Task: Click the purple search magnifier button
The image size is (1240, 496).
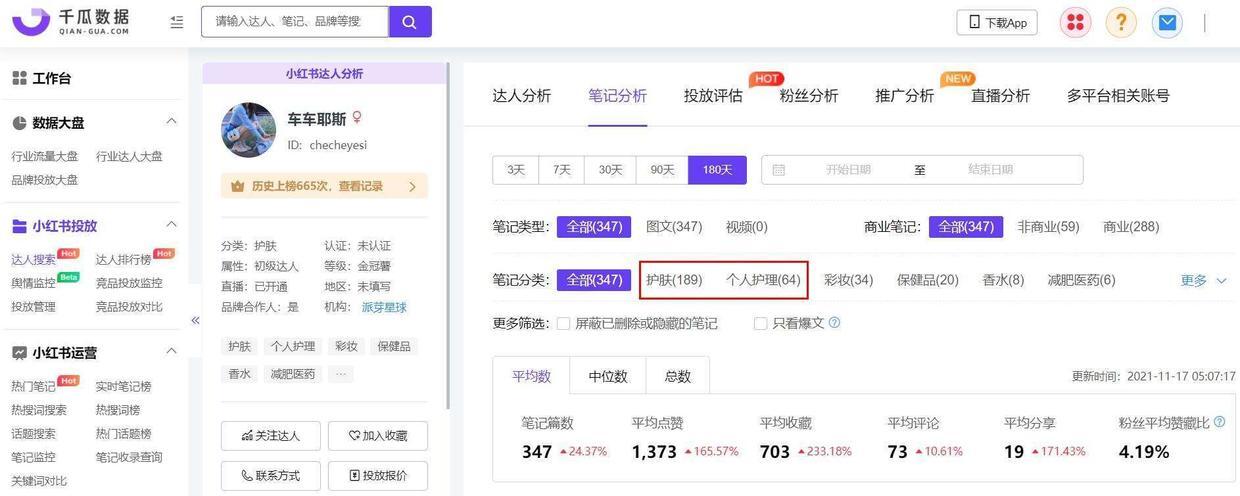Action: 410,22
